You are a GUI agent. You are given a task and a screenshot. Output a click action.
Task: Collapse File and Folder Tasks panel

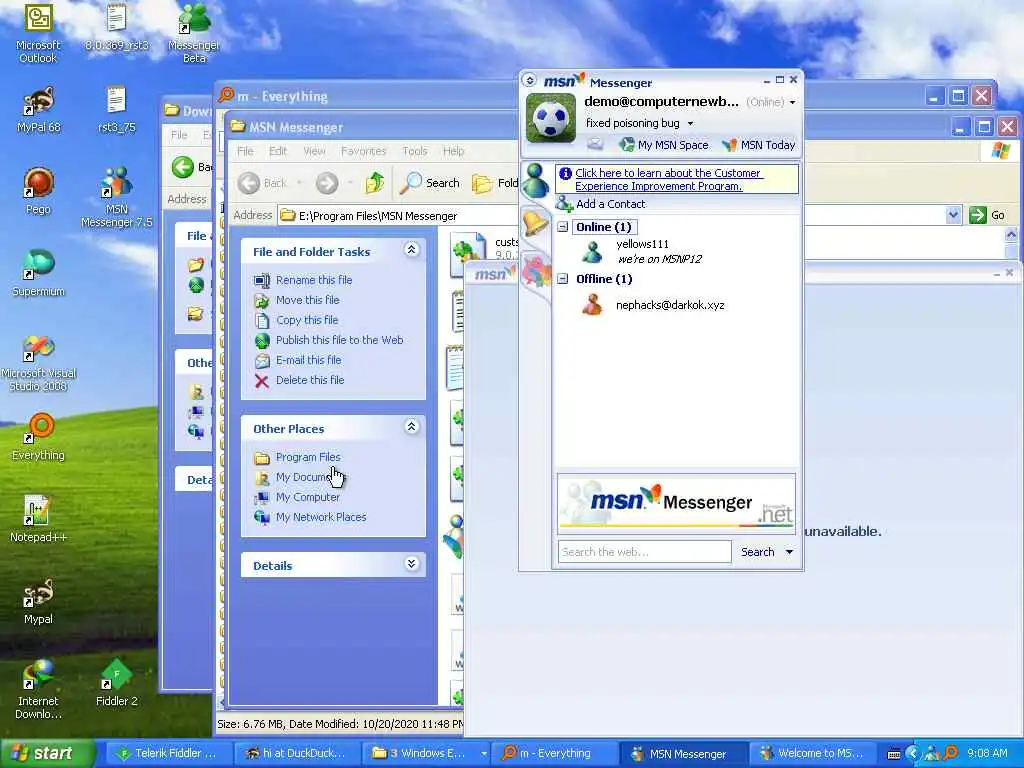[411, 249]
